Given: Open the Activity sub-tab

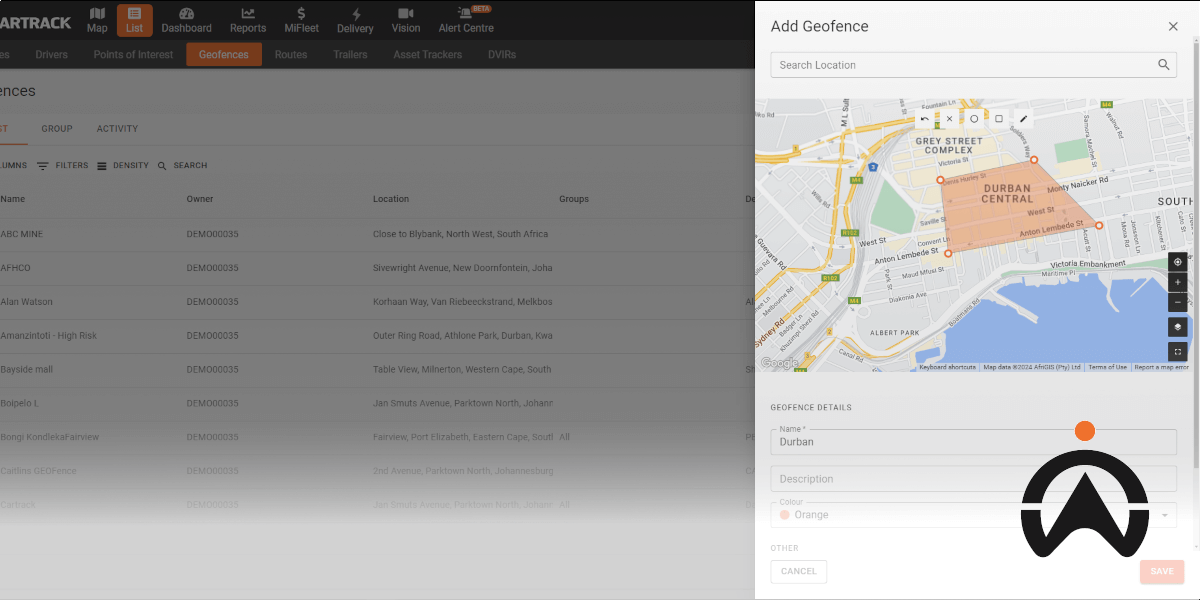Looking at the screenshot, I should [x=117, y=129].
